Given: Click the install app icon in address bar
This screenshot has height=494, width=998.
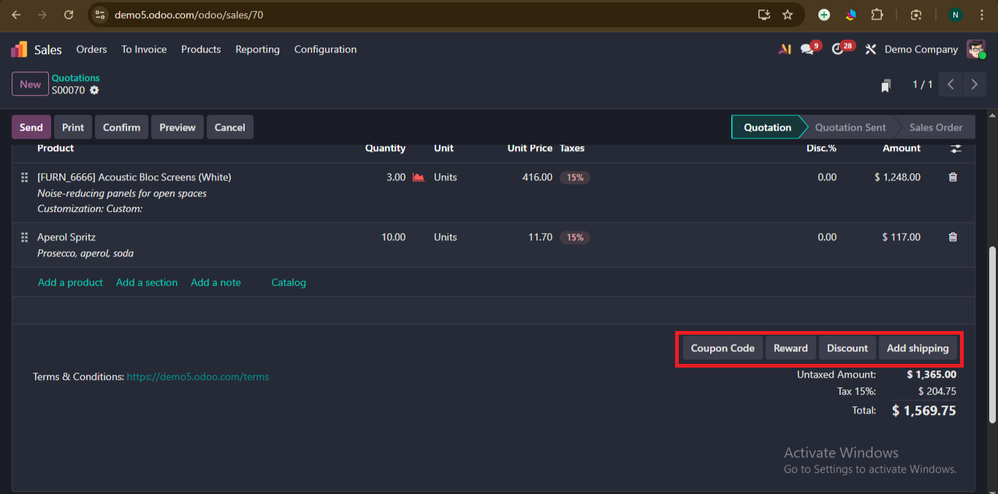Looking at the screenshot, I should (x=764, y=15).
